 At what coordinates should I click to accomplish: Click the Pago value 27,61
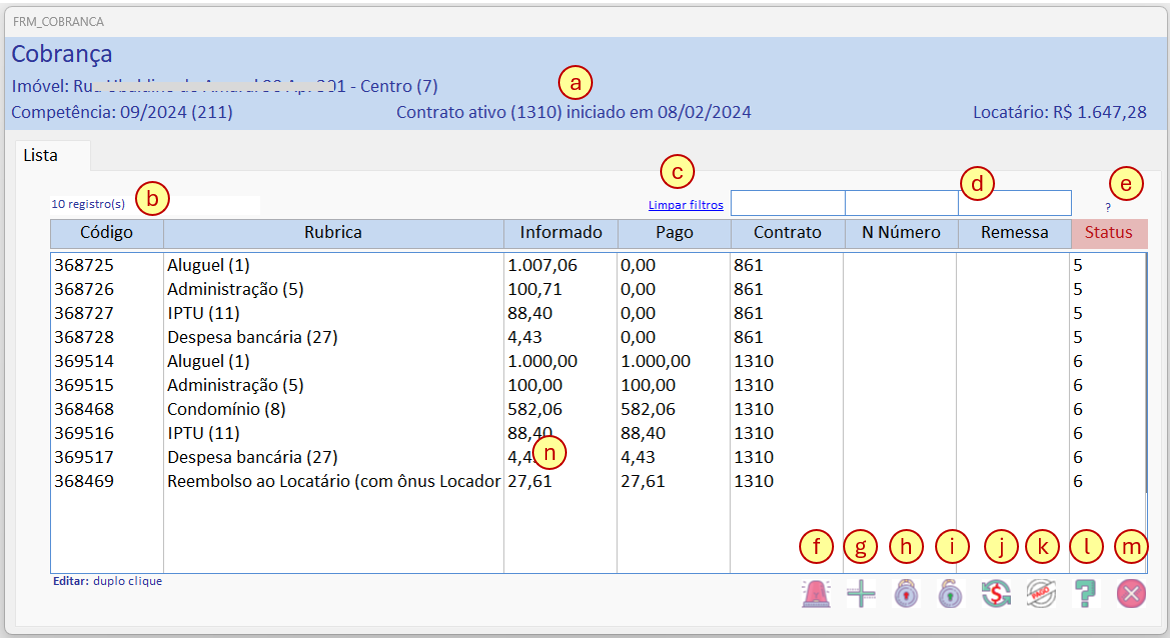[642, 481]
